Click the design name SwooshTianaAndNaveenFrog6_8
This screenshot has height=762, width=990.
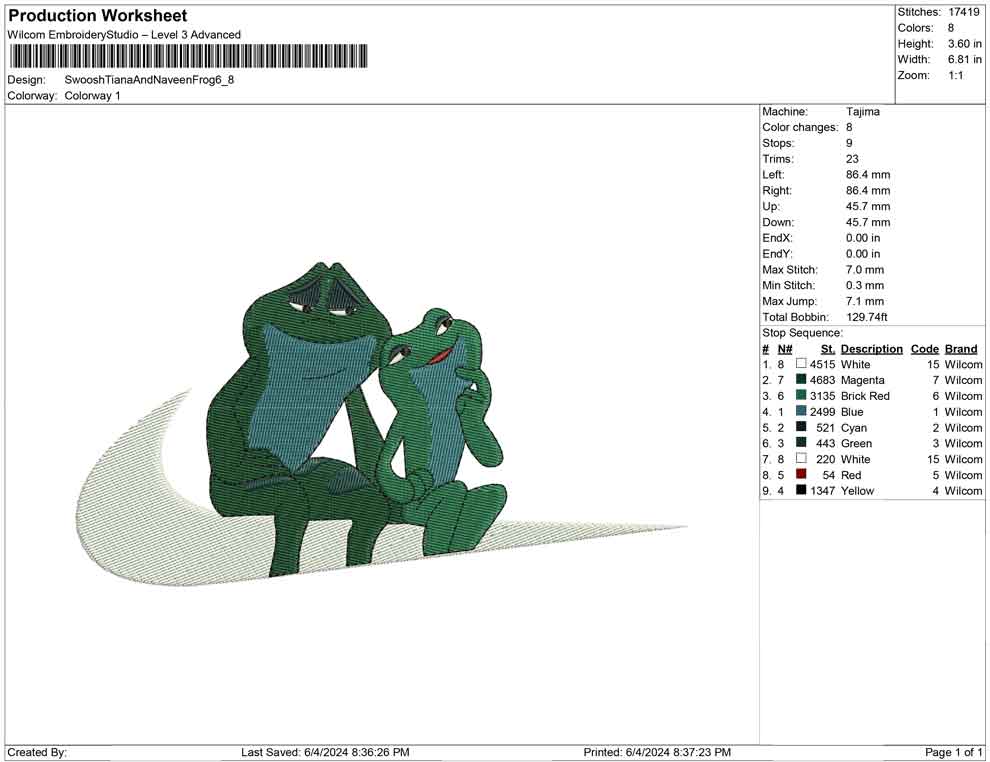[x=149, y=80]
